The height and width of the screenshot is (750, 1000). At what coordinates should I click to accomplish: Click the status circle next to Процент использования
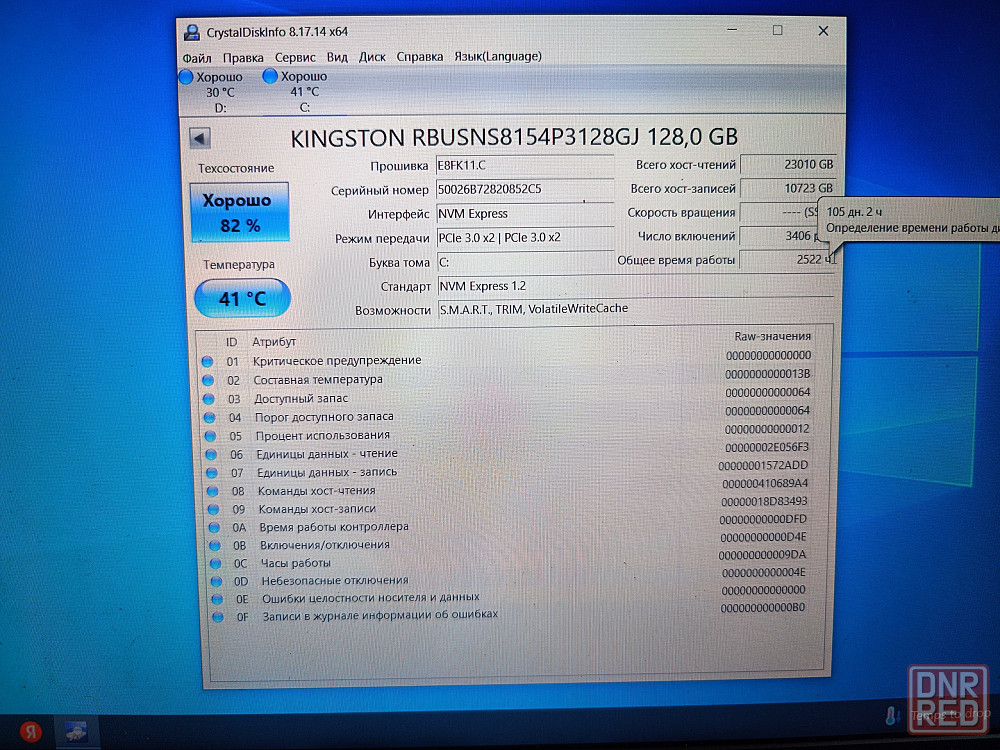(210, 436)
